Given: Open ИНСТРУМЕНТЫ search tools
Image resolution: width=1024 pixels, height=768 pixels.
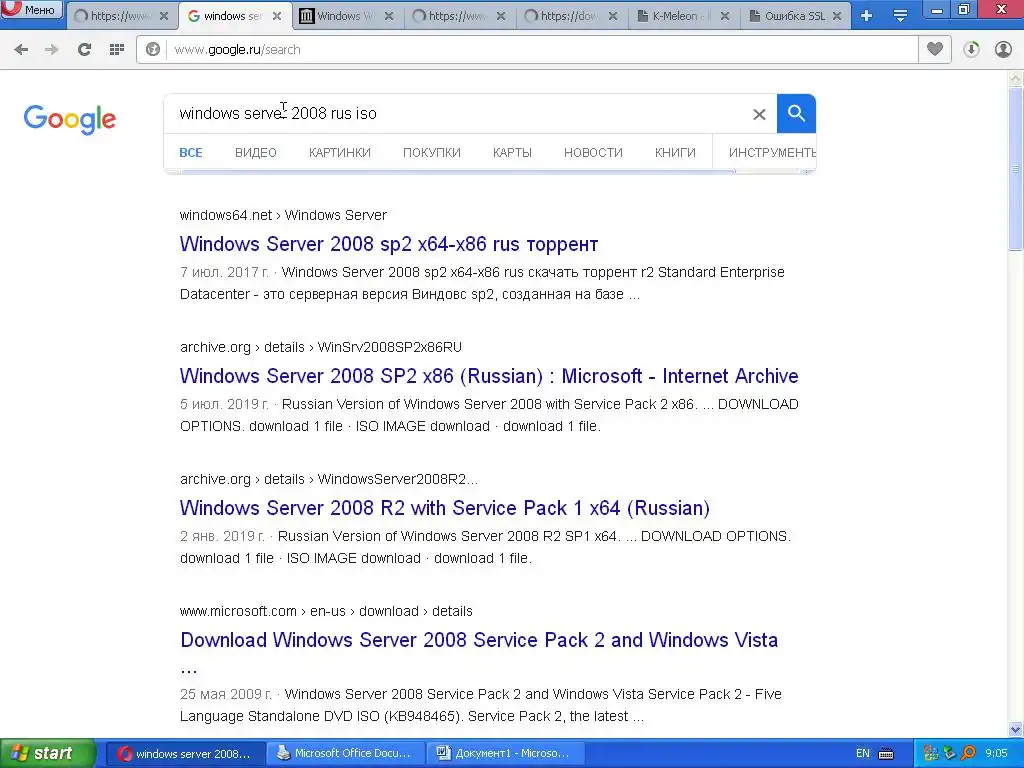Looking at the screenshot, I should pyautogui.click(x=772, y=153).
